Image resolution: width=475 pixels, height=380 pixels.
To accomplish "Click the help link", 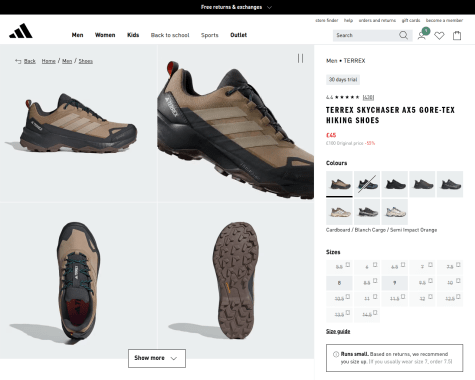I will coord(348,20).
